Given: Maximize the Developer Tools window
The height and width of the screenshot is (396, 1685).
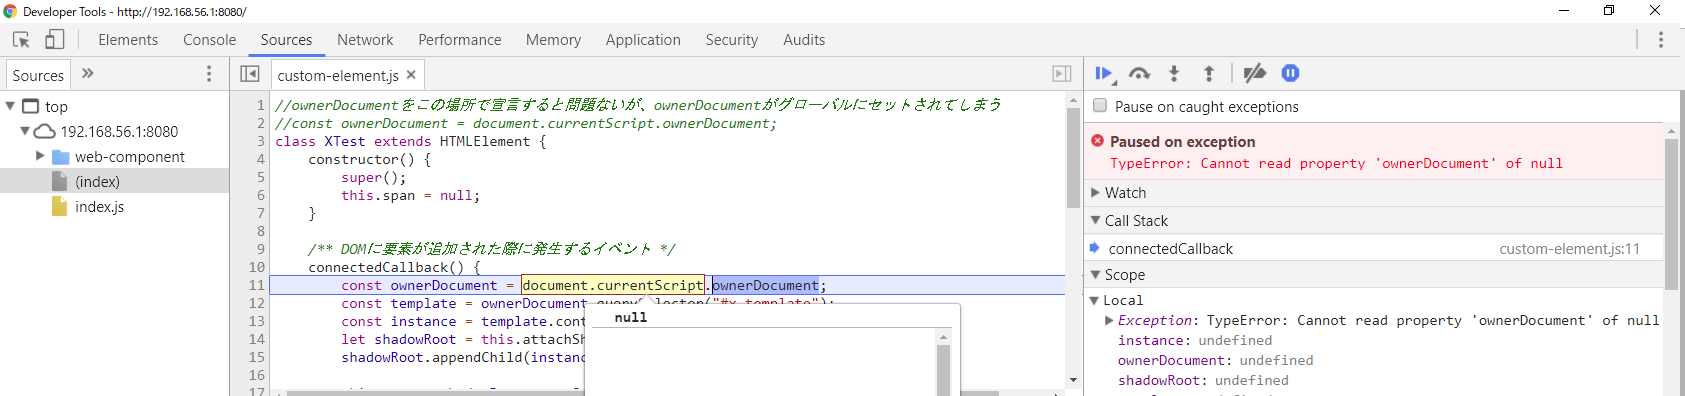Looking at the screenshot, I should (x=1609, y=11).
